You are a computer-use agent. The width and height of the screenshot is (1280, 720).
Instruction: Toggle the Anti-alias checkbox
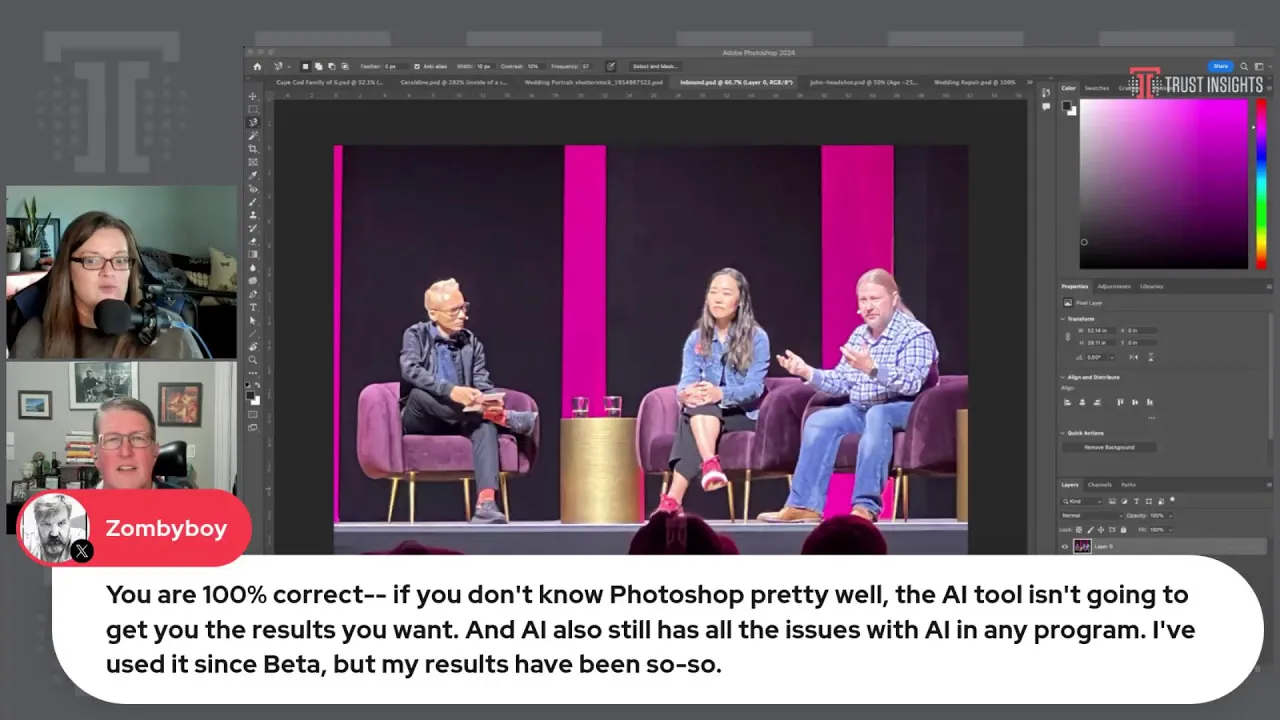coord(415,66)
